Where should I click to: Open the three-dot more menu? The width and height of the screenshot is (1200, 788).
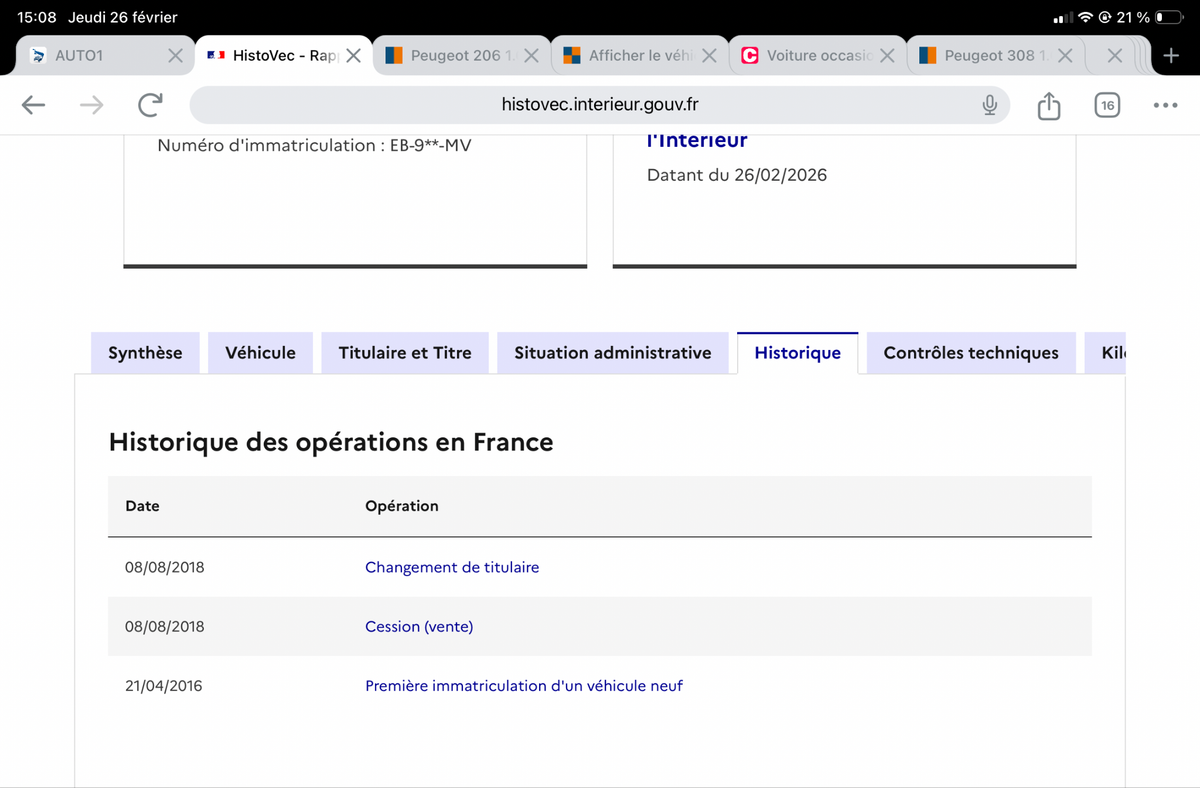1165,105
